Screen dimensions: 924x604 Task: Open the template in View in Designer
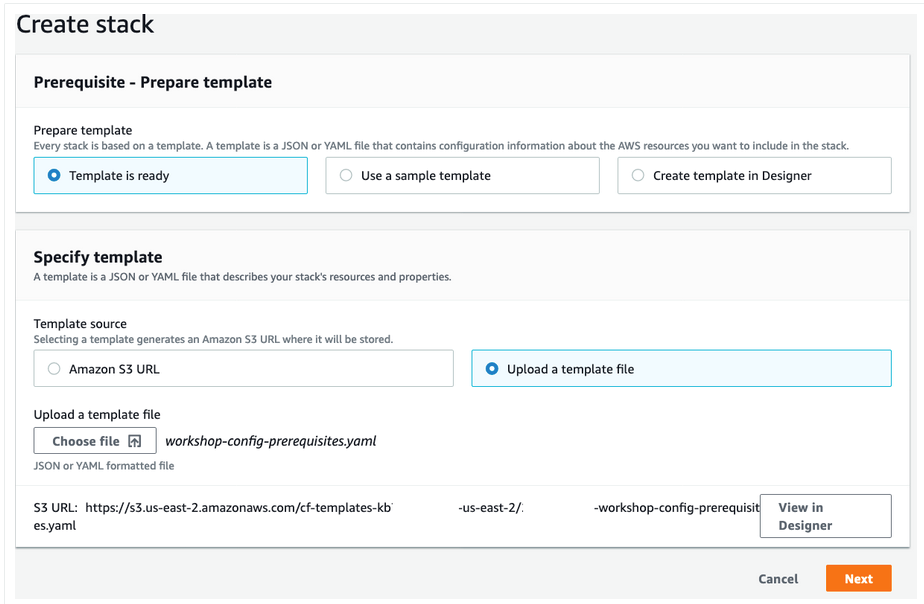(825, 516)
